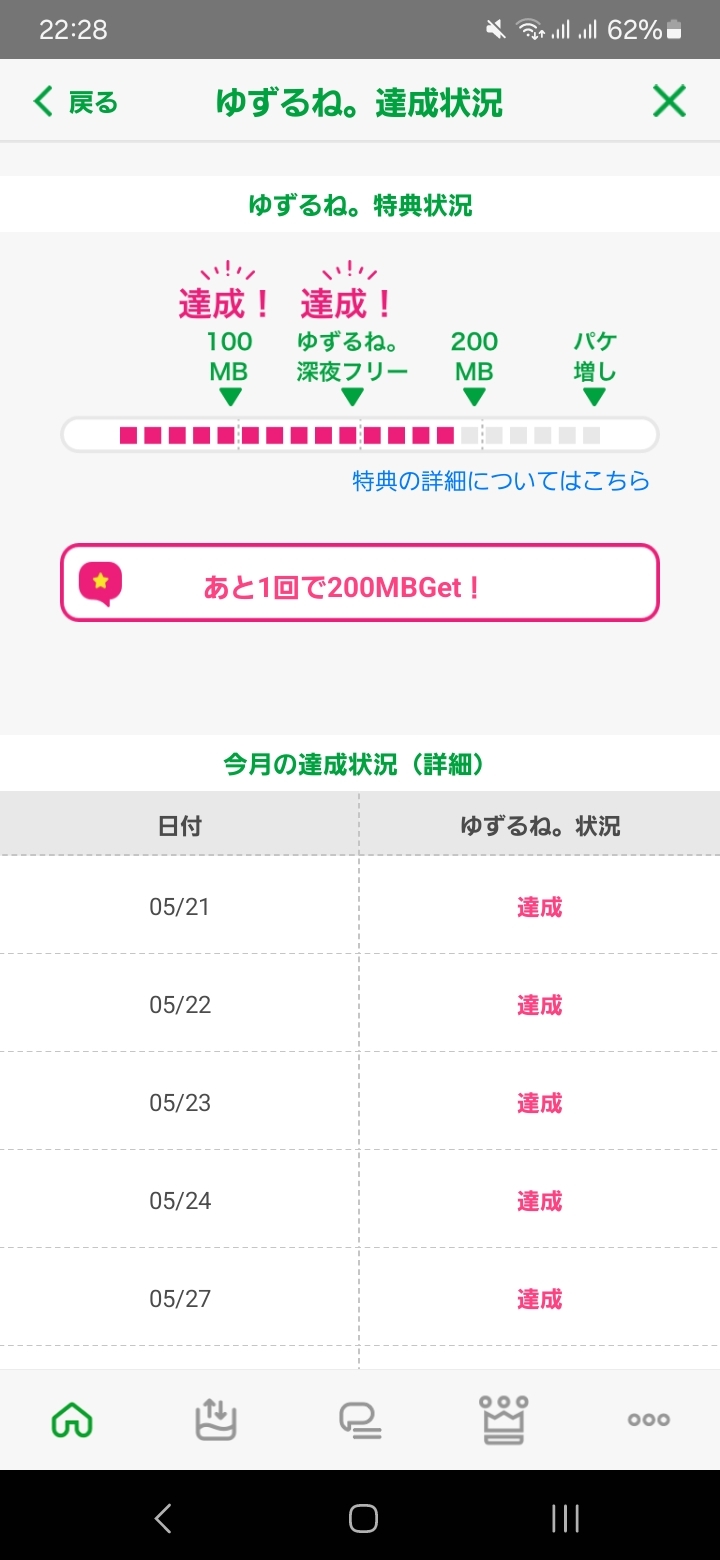
Task: Tap the パケ増し milestone arrow
Action: (595, 396)
